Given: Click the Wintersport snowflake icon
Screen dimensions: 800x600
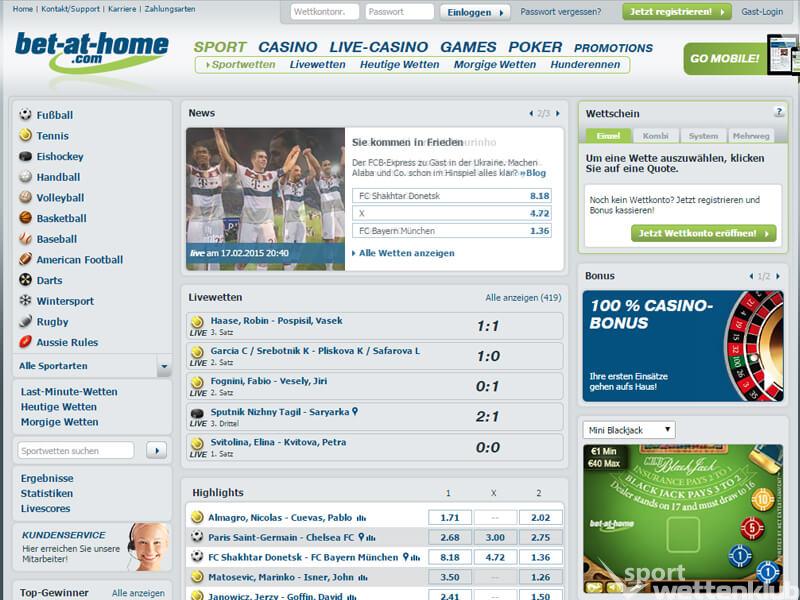Looking at the screenshot, I should click(x=25, y=301).
